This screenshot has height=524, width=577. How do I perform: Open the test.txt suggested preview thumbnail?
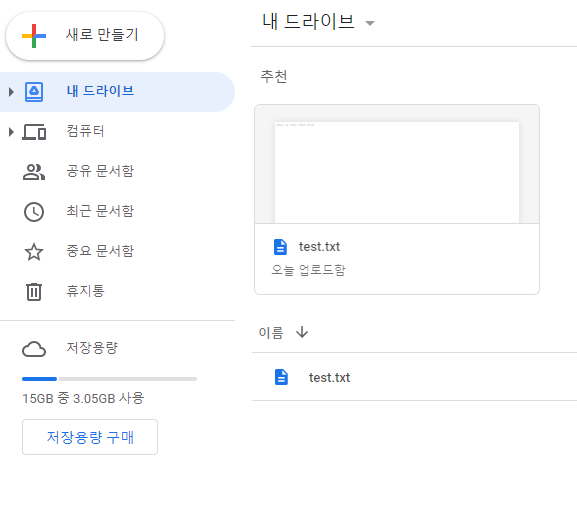(397, 164)
